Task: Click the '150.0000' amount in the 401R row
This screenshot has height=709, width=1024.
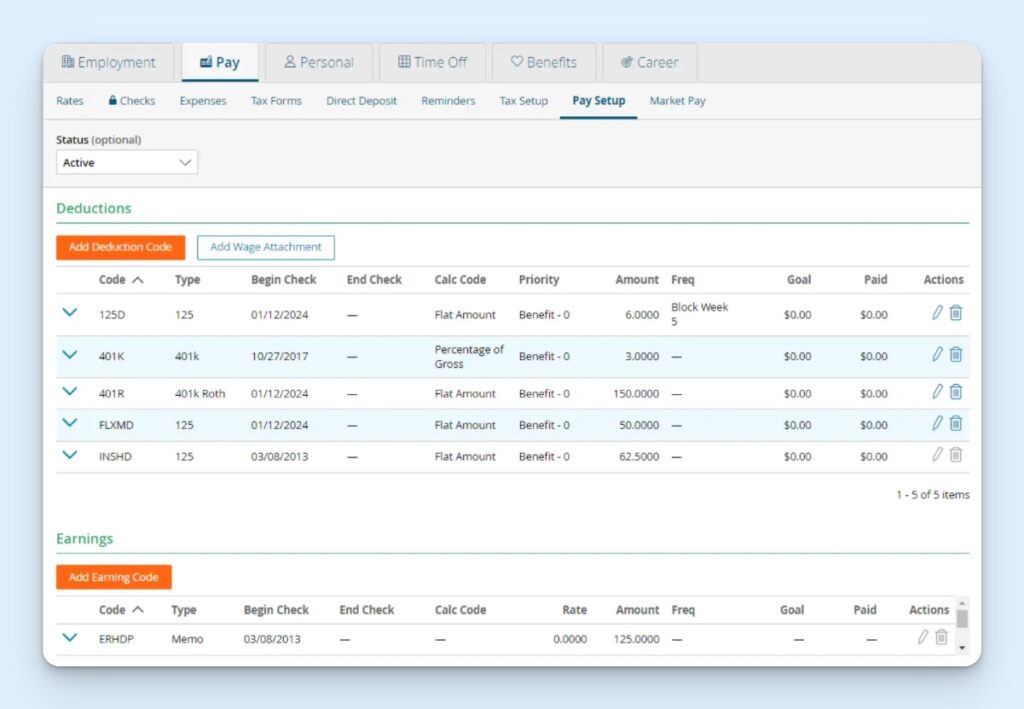Action: pyautogui.click(x=636, y=394)
